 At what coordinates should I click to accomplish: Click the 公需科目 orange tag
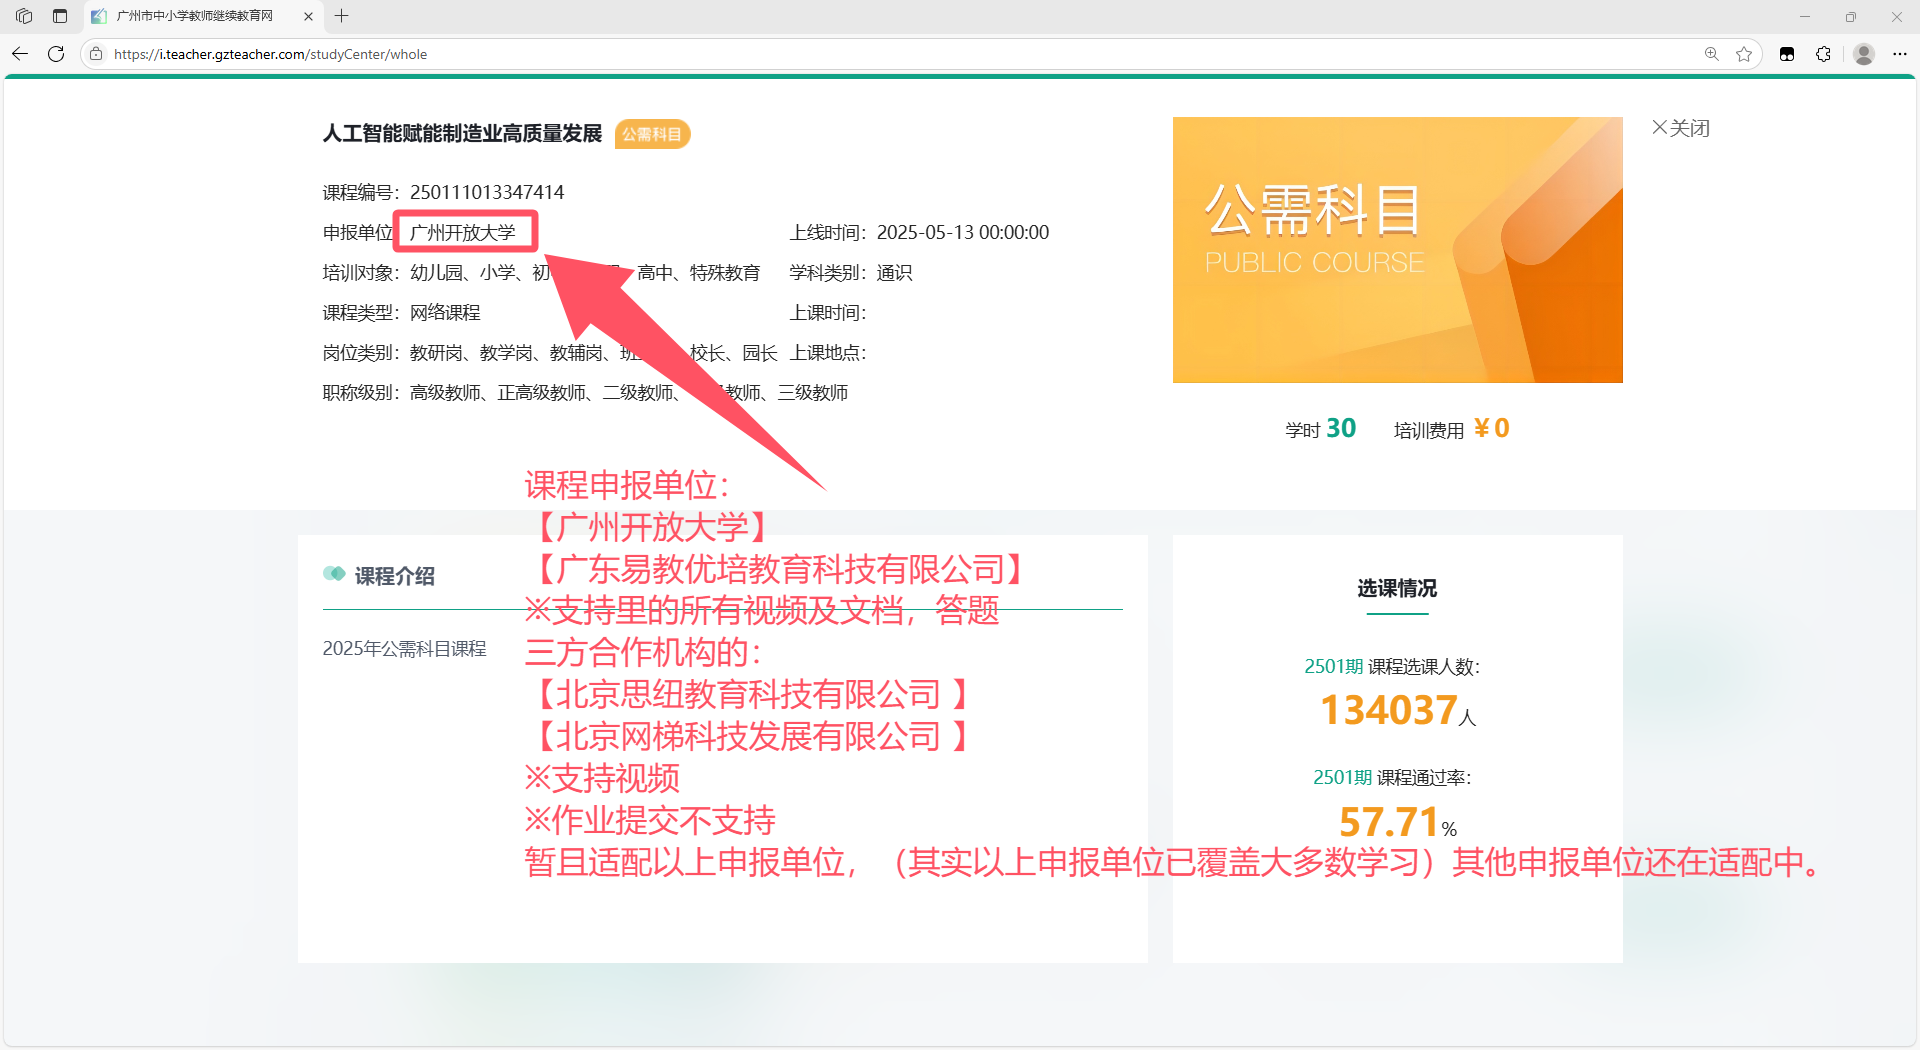pyautogui.click(x=652, y=134)
